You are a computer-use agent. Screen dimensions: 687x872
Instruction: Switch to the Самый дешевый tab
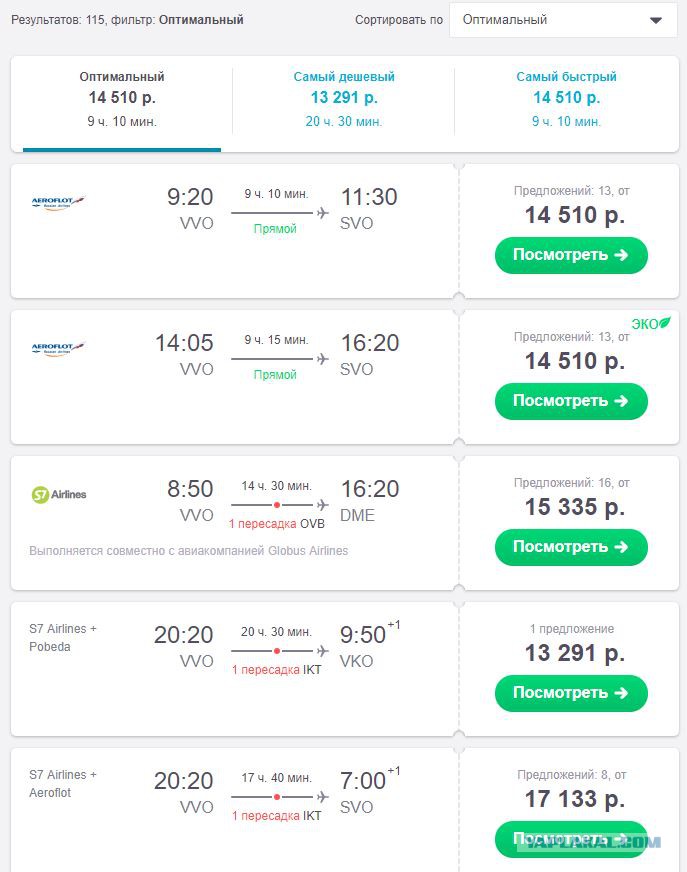tap(343, 98)
